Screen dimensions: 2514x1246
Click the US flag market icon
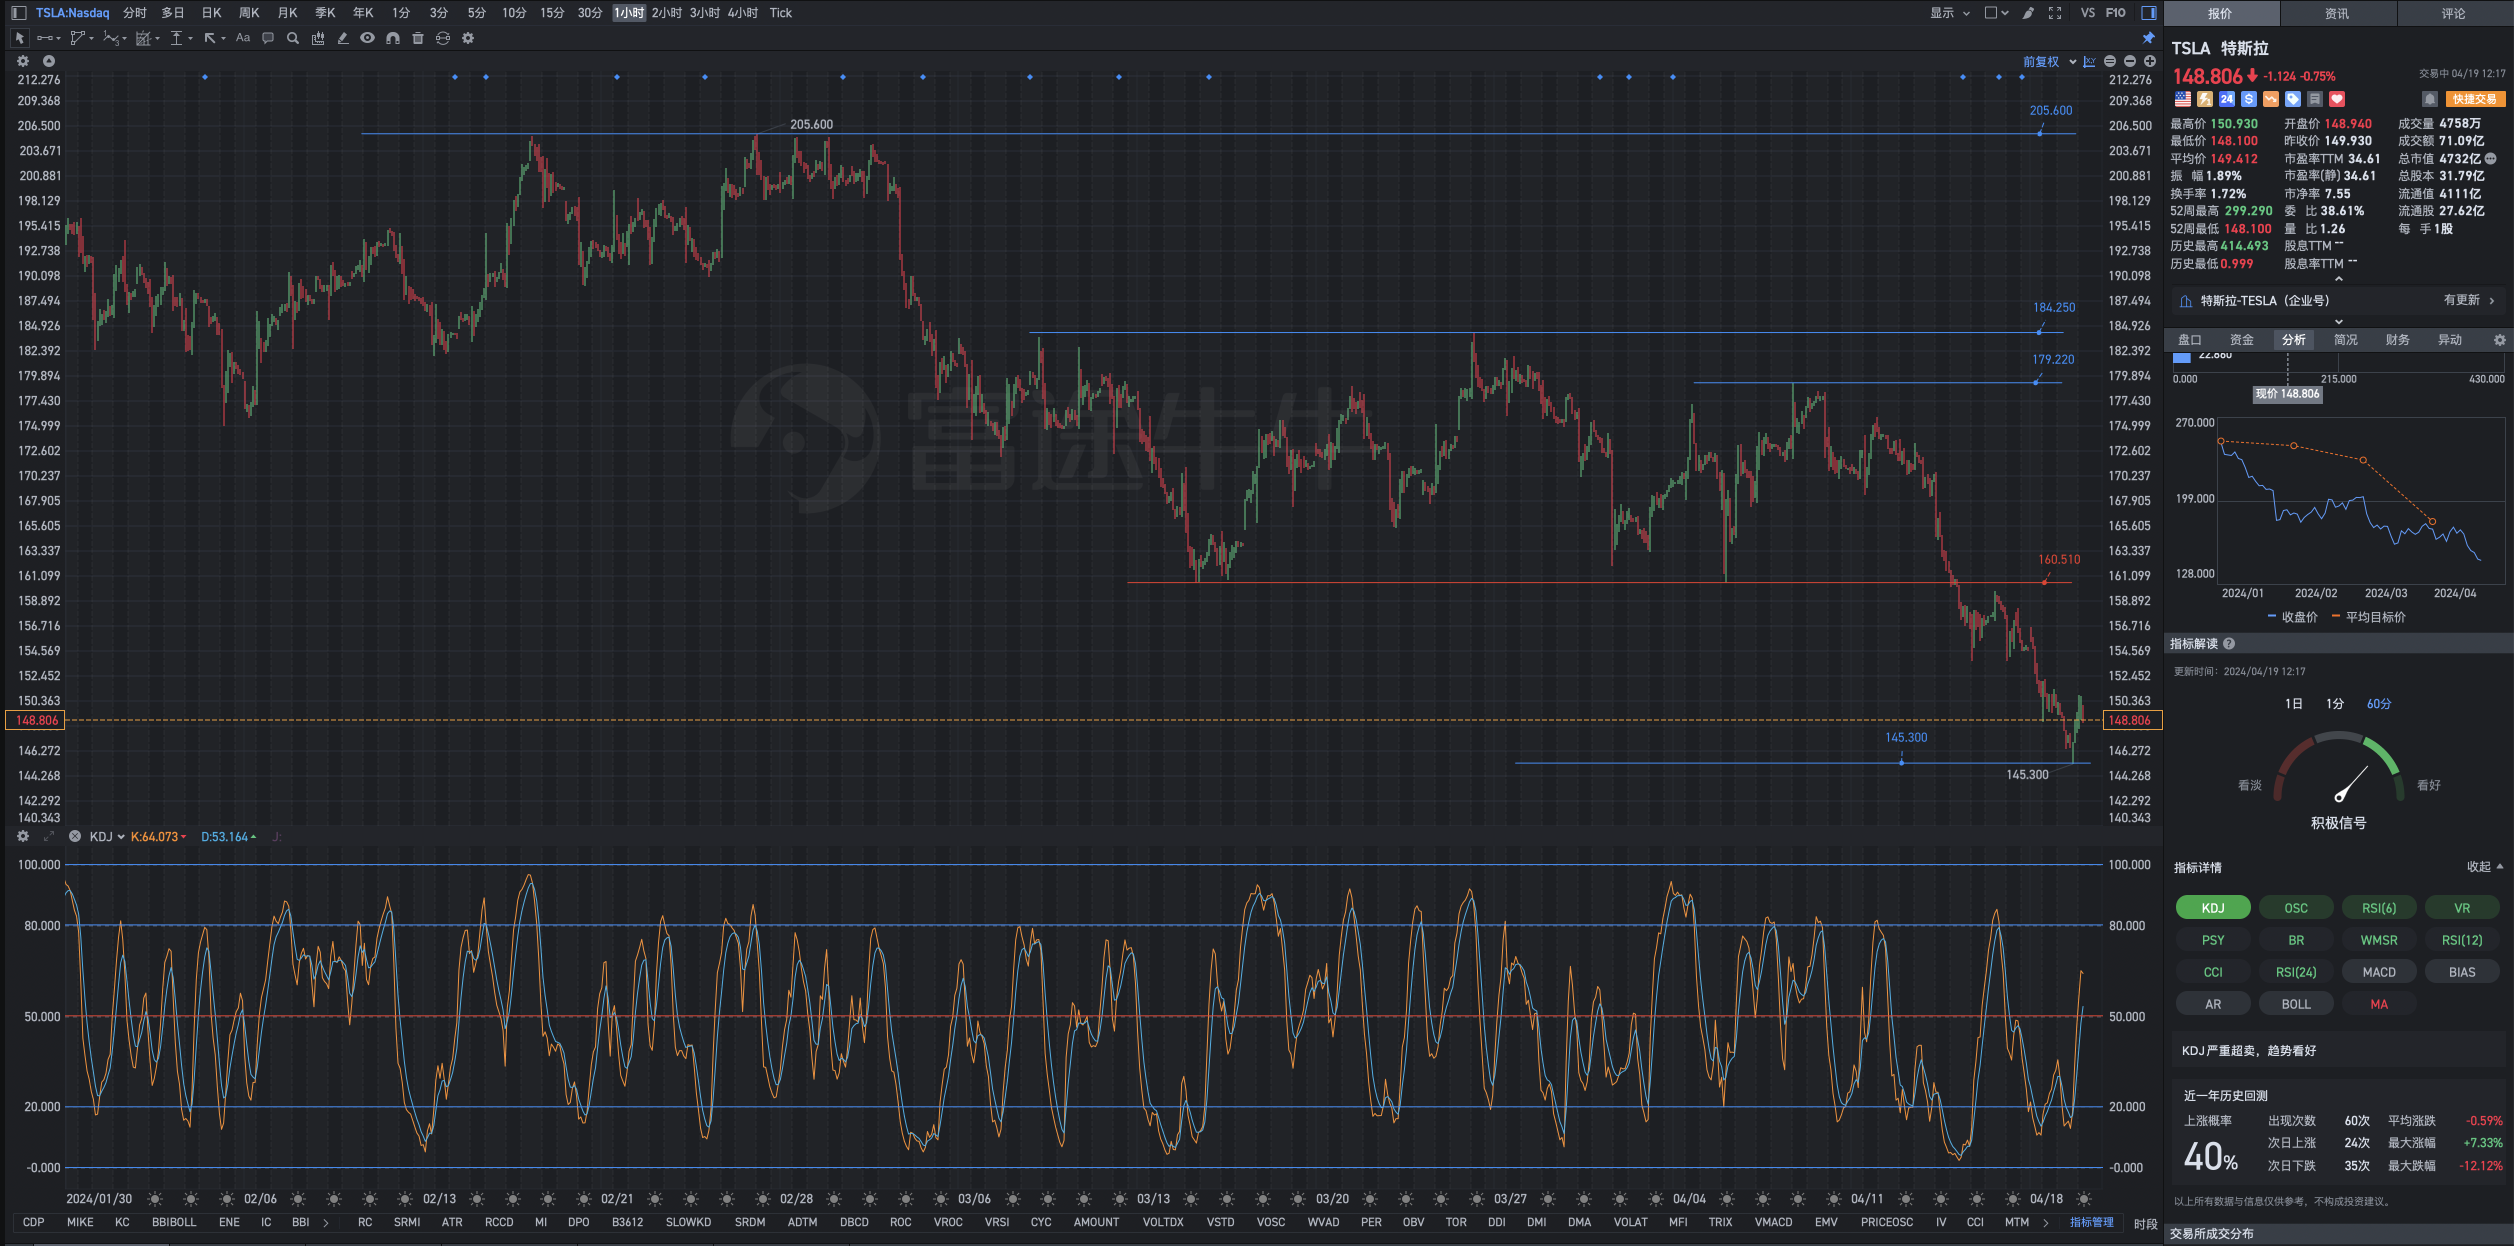click(x=2183, y=99)
